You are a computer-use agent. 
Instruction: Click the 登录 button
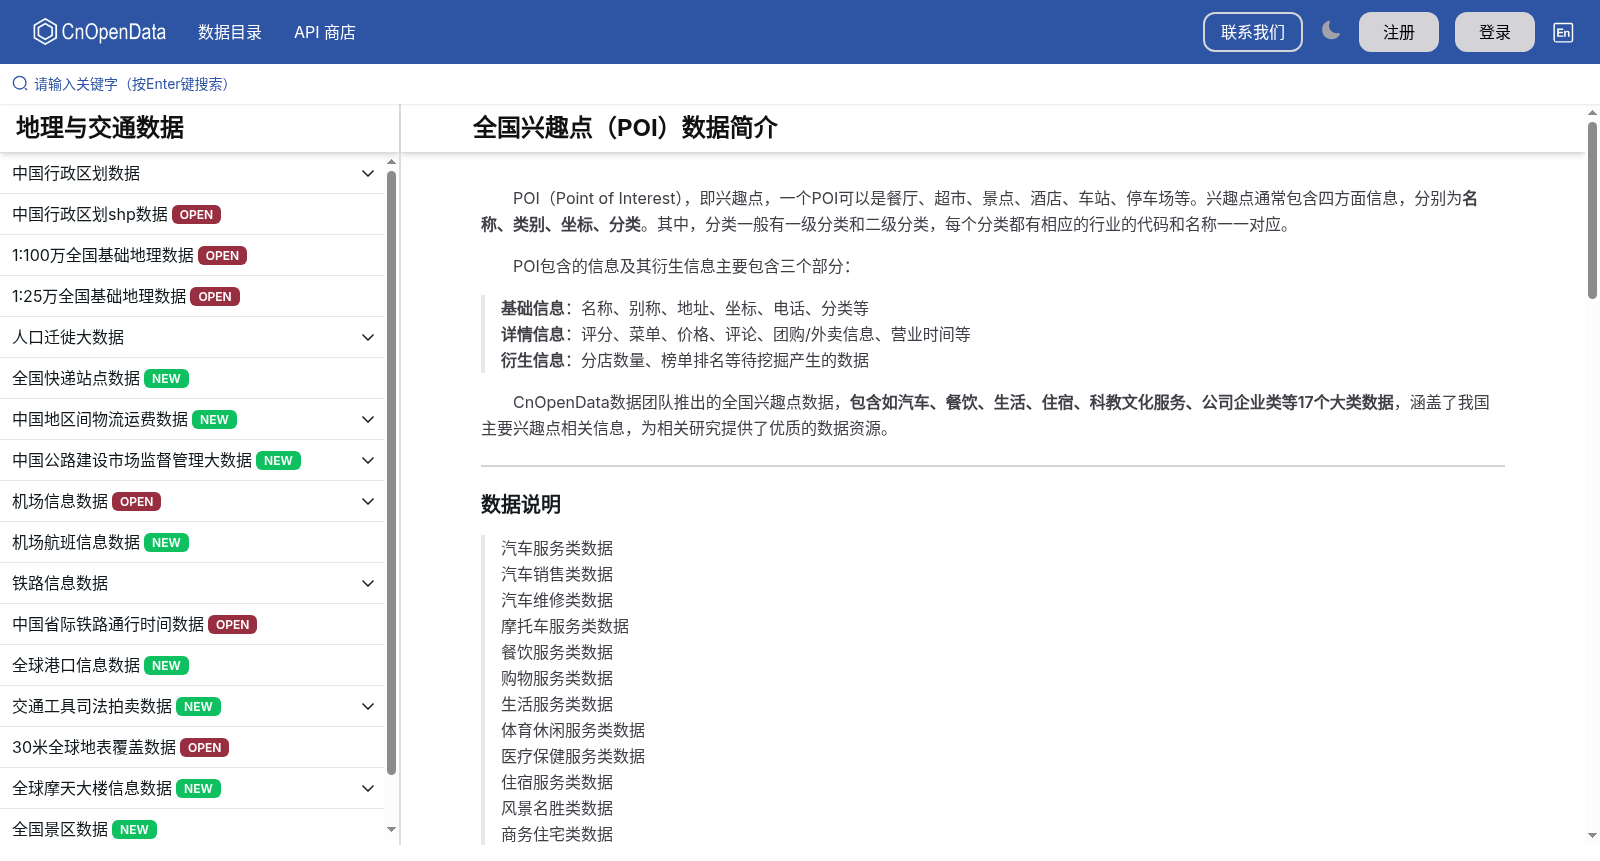point(1495,32)
